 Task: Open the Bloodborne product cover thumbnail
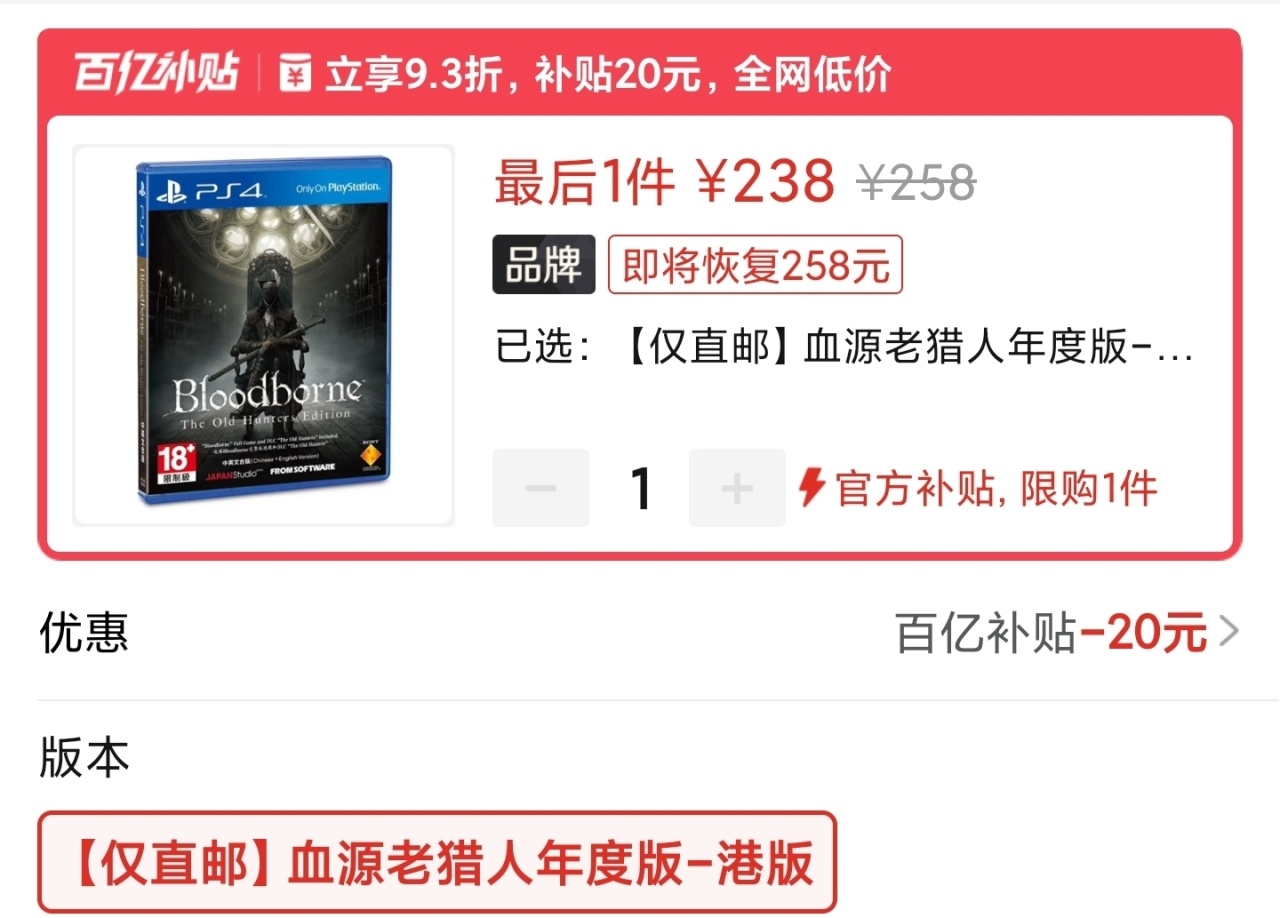(x=264, y=335)
